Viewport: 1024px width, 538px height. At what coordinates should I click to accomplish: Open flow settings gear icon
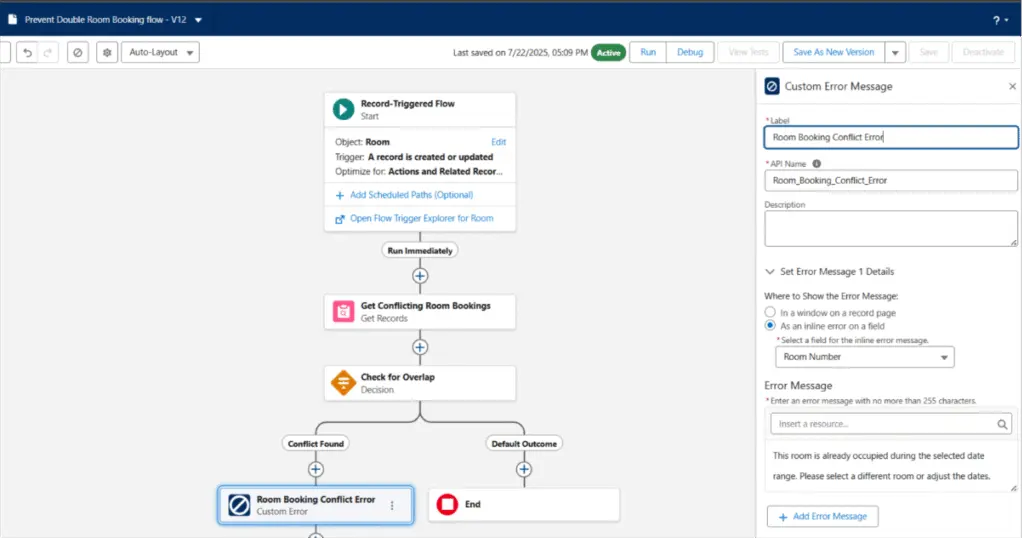pos(107,52)
